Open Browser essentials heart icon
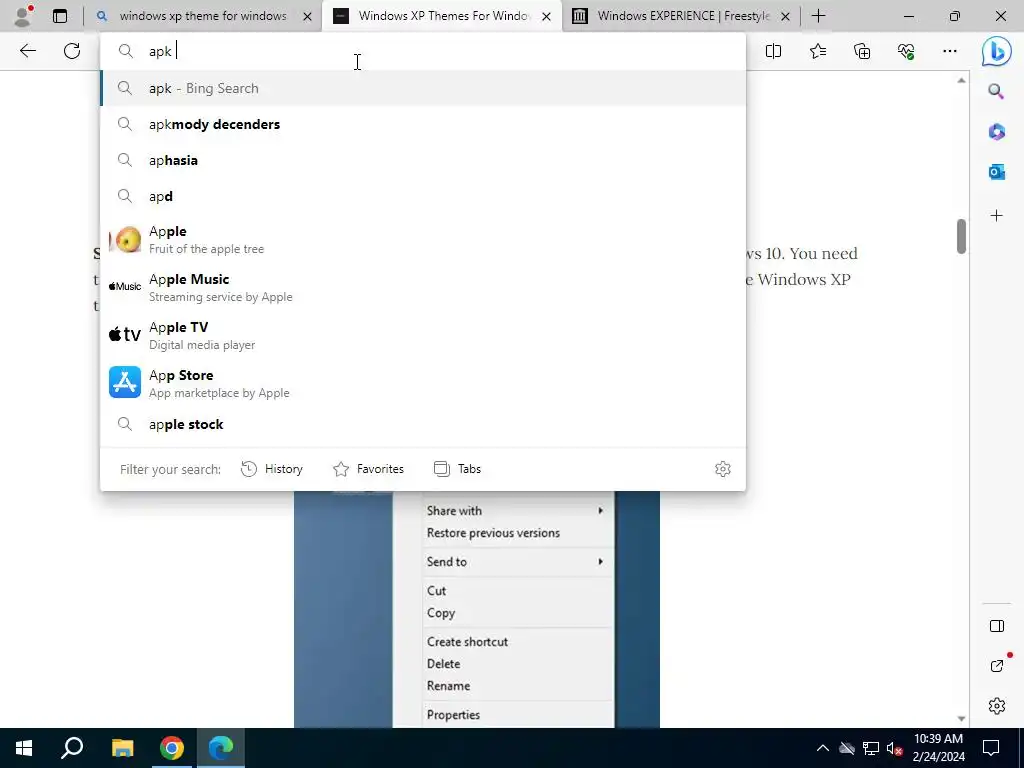 pyautogui.click(x=906, y=51)
